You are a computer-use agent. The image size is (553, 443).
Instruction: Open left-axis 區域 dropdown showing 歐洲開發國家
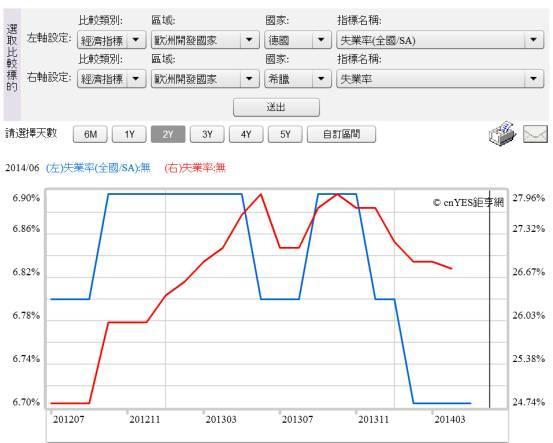(x=205, y=40)
